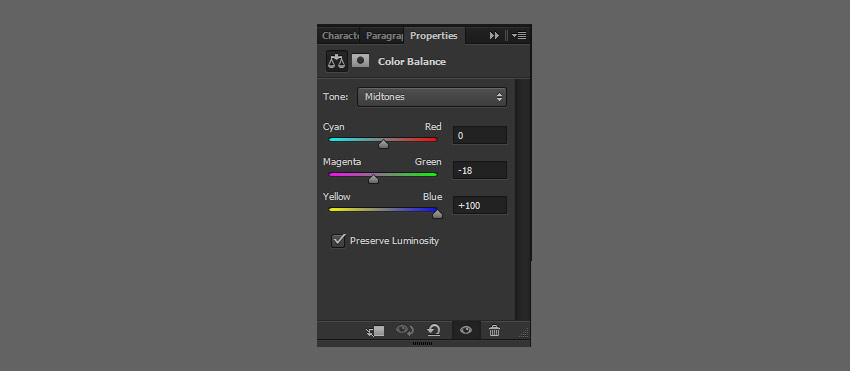The height and width of the screenshot is (371, 850).
Task: Click the Yellow-Blue slider handle
Action: [437, 214]
